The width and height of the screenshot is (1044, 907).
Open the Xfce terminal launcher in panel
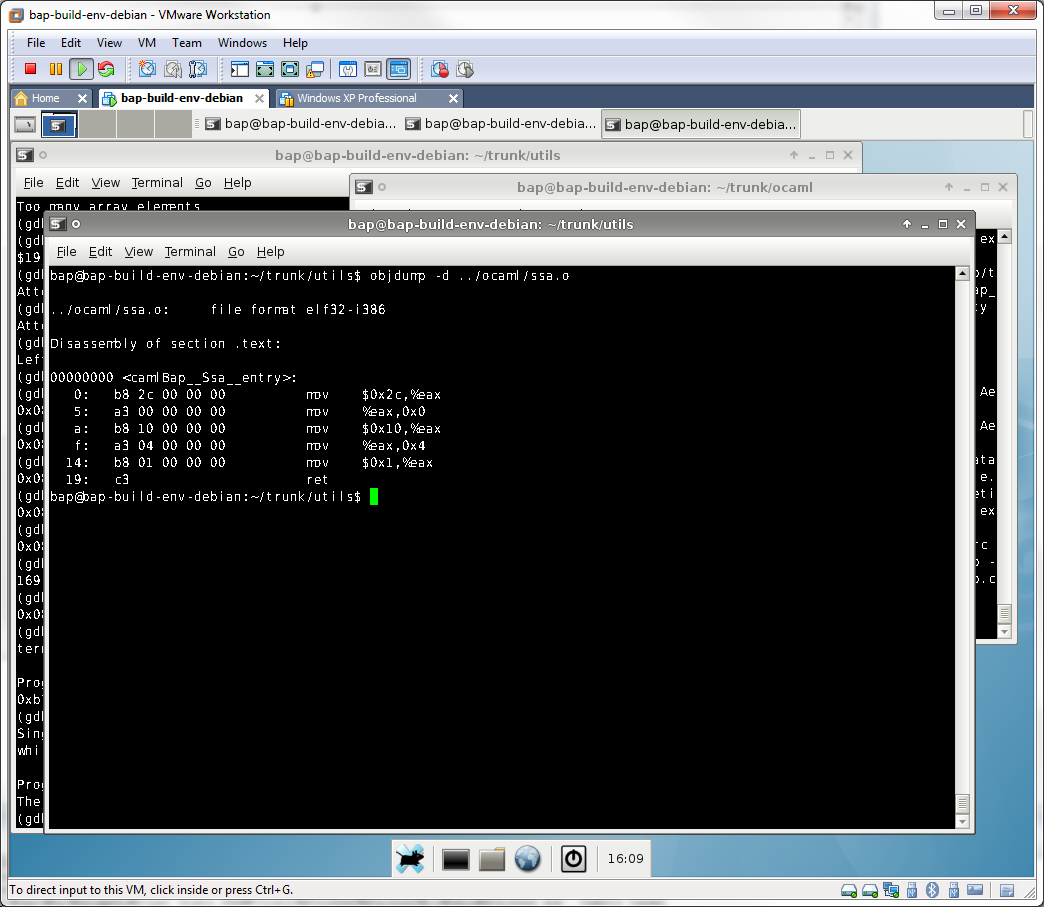(x=456, y=859)
